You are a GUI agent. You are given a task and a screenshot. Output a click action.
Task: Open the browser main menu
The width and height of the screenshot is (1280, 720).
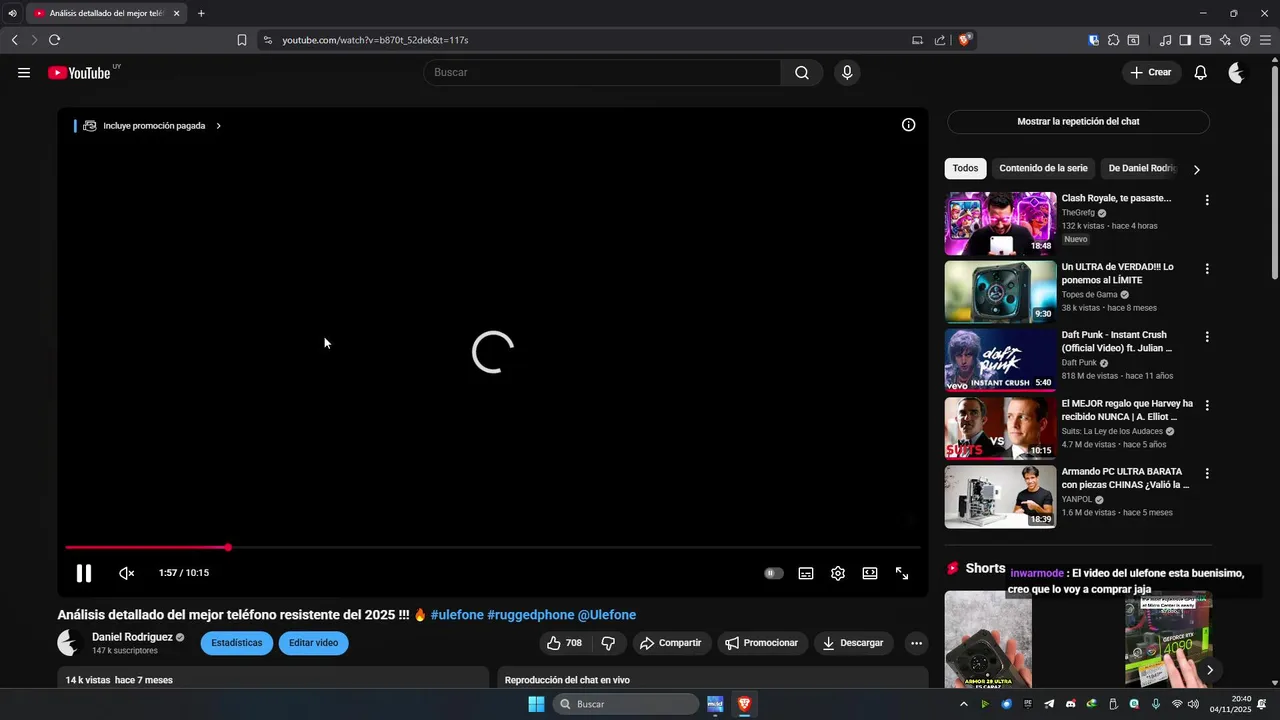tap(1265, 40)
